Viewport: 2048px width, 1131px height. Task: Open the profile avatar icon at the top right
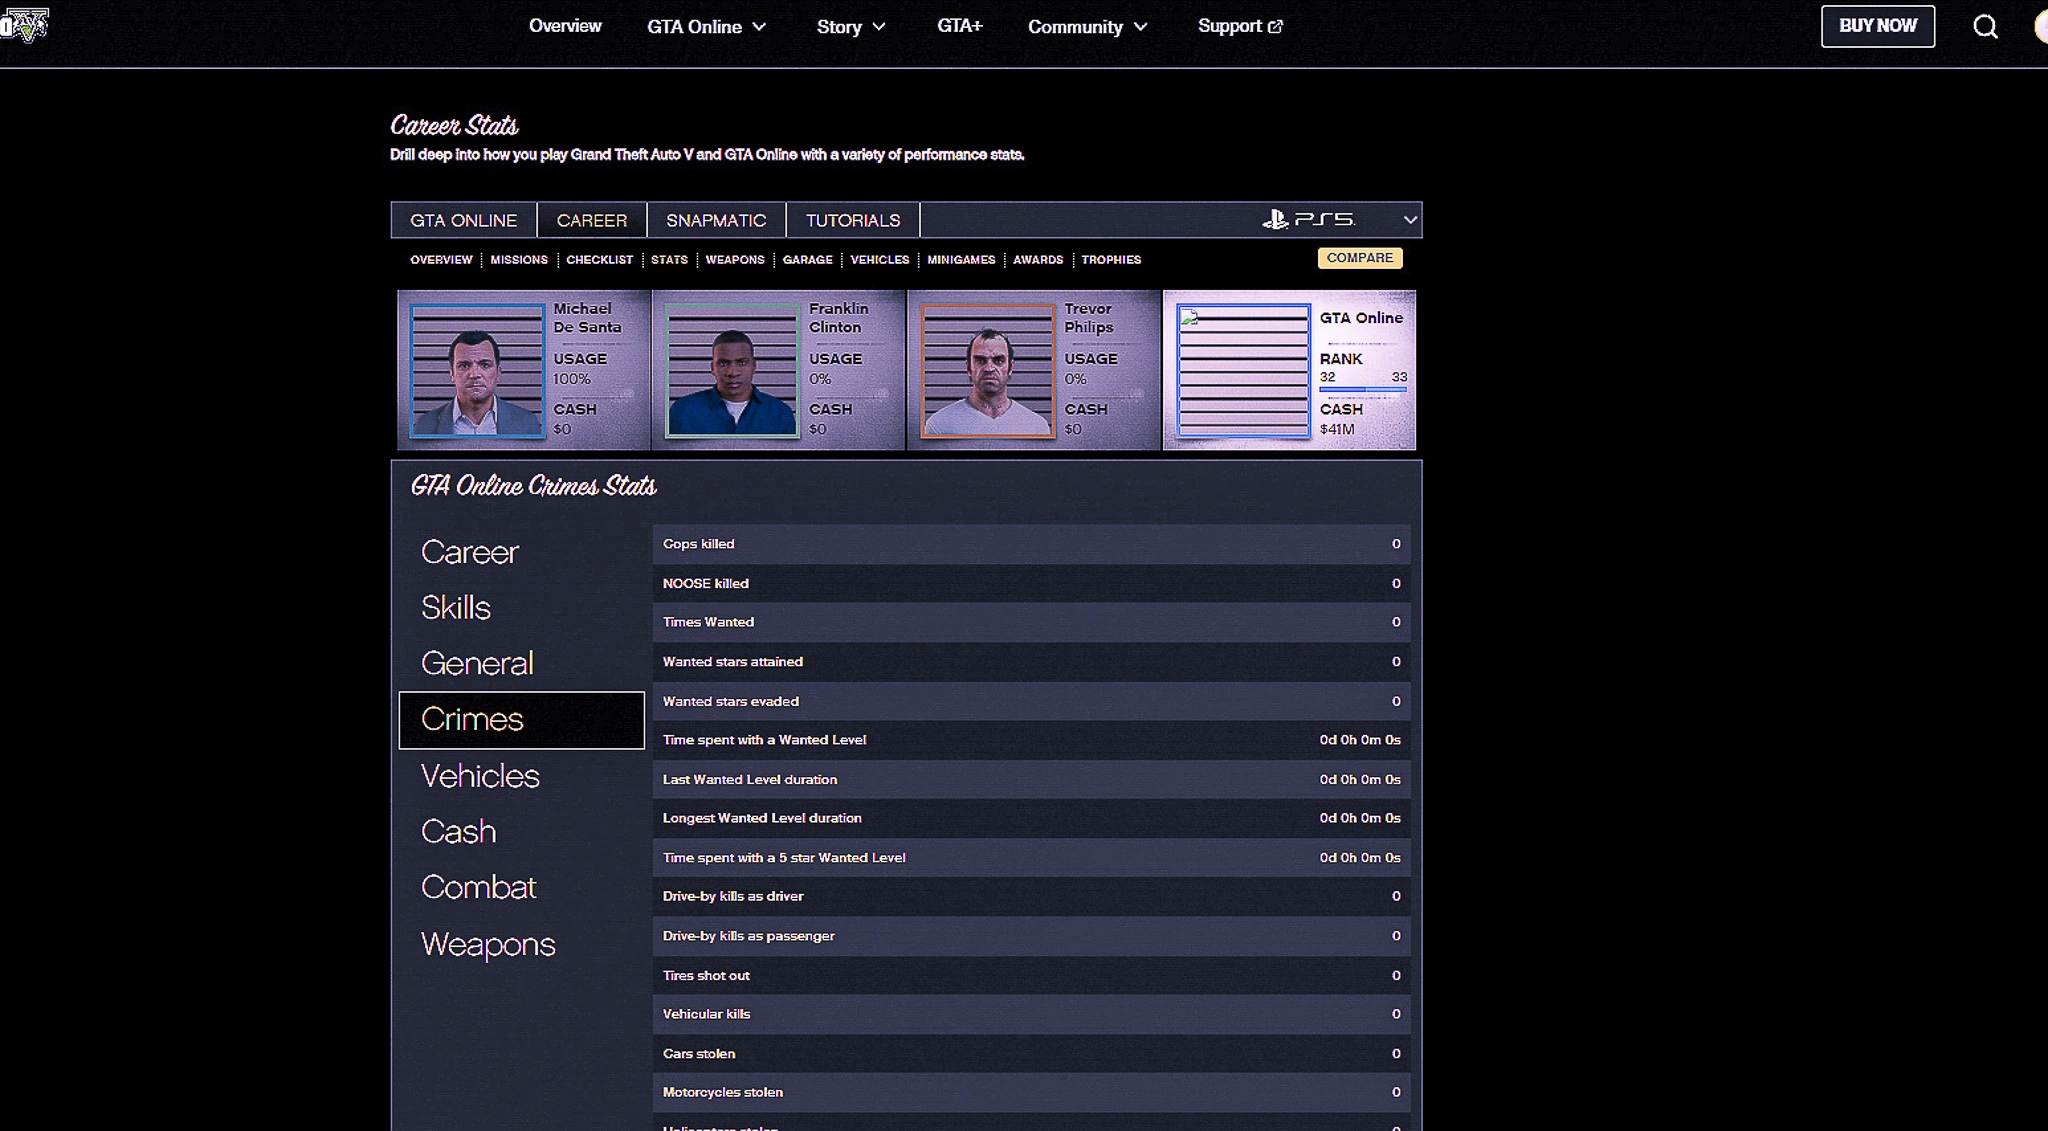pos(2040,27)
